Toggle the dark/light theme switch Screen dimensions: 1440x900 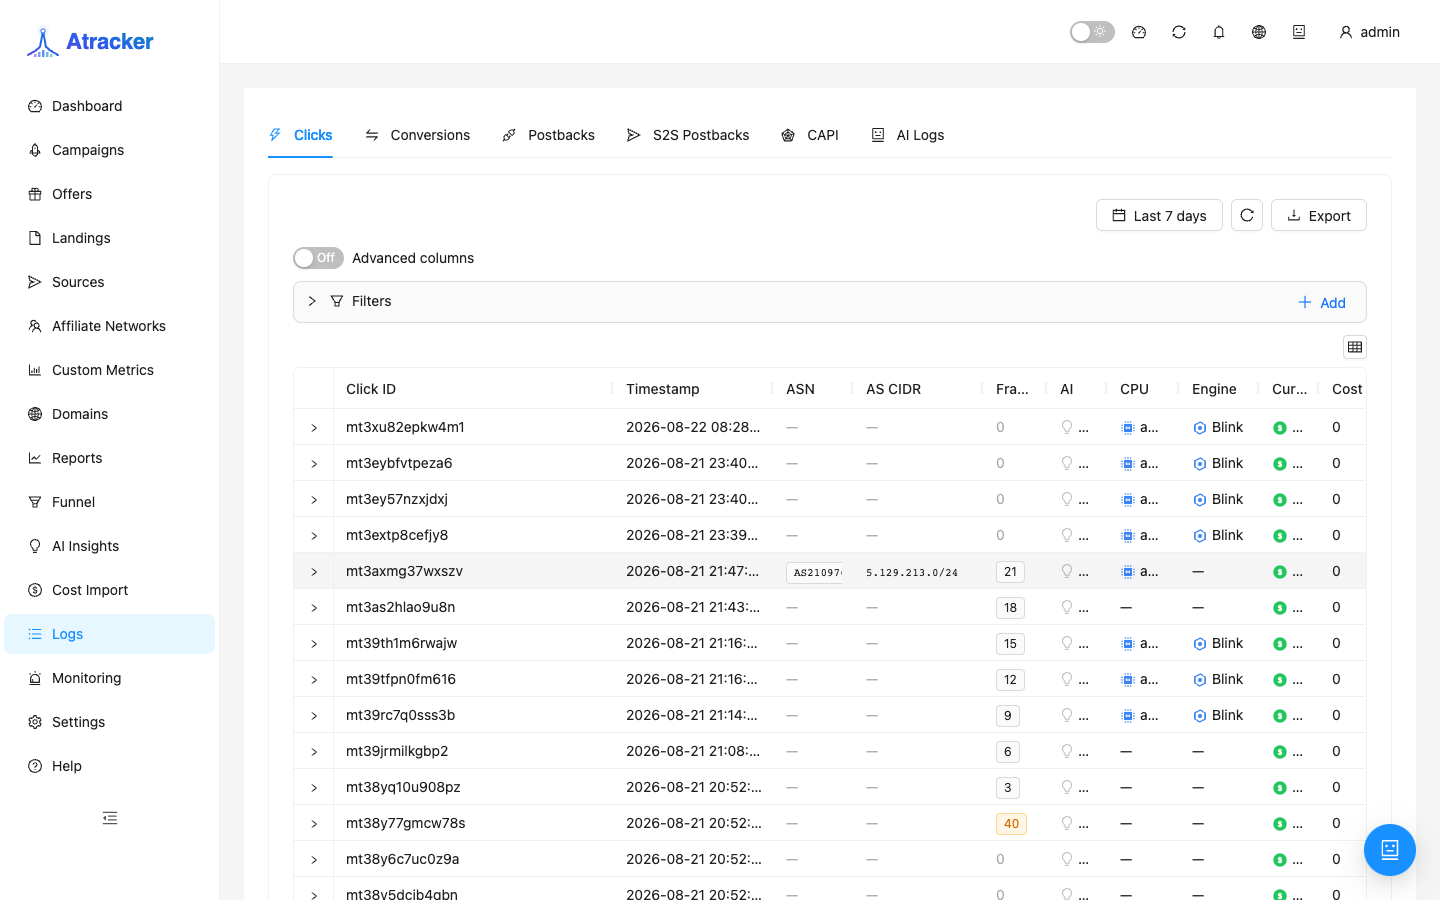click(x=1092, y=32)
